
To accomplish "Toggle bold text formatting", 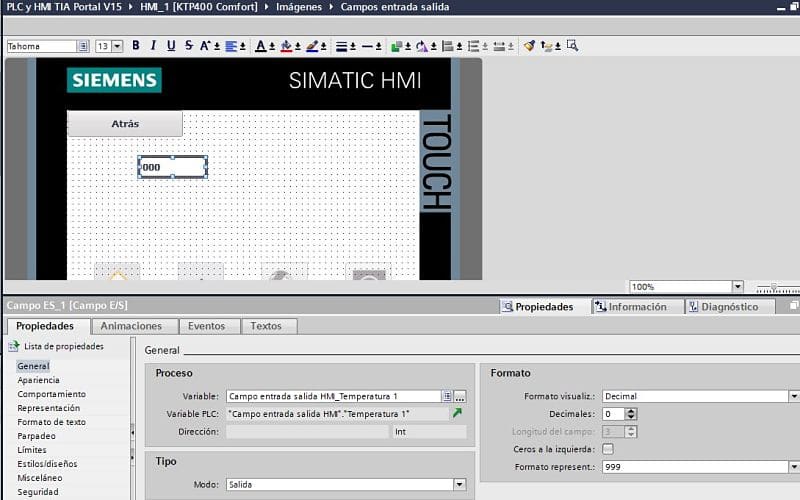I will click(x=136, y=46).
